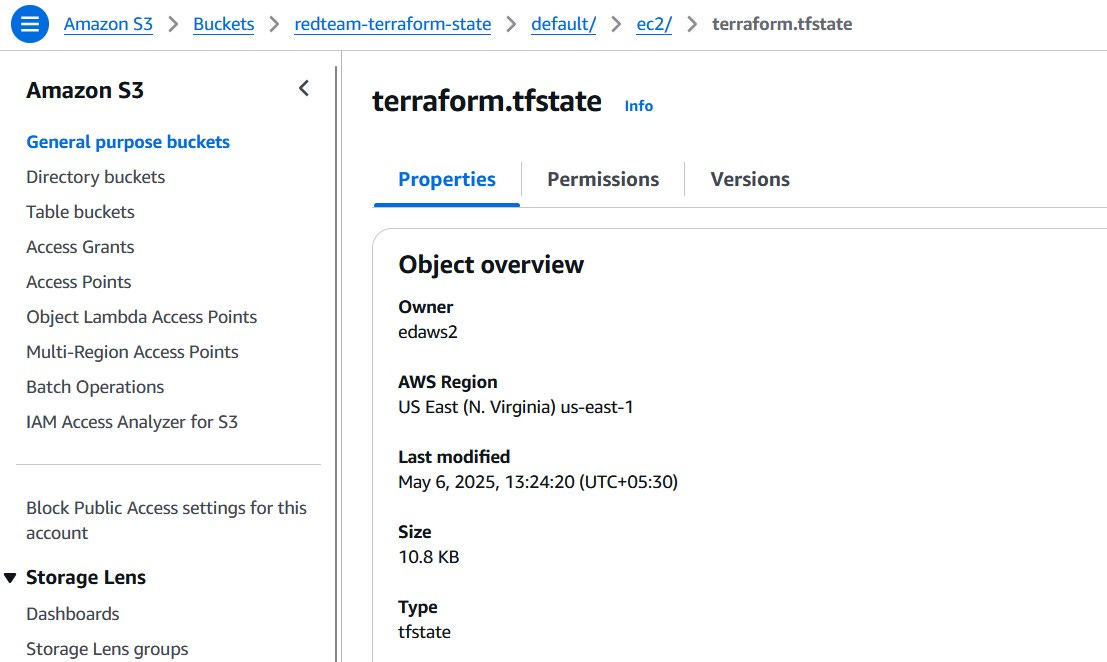Open Access Points in sidebar

[x=78, y=282]
